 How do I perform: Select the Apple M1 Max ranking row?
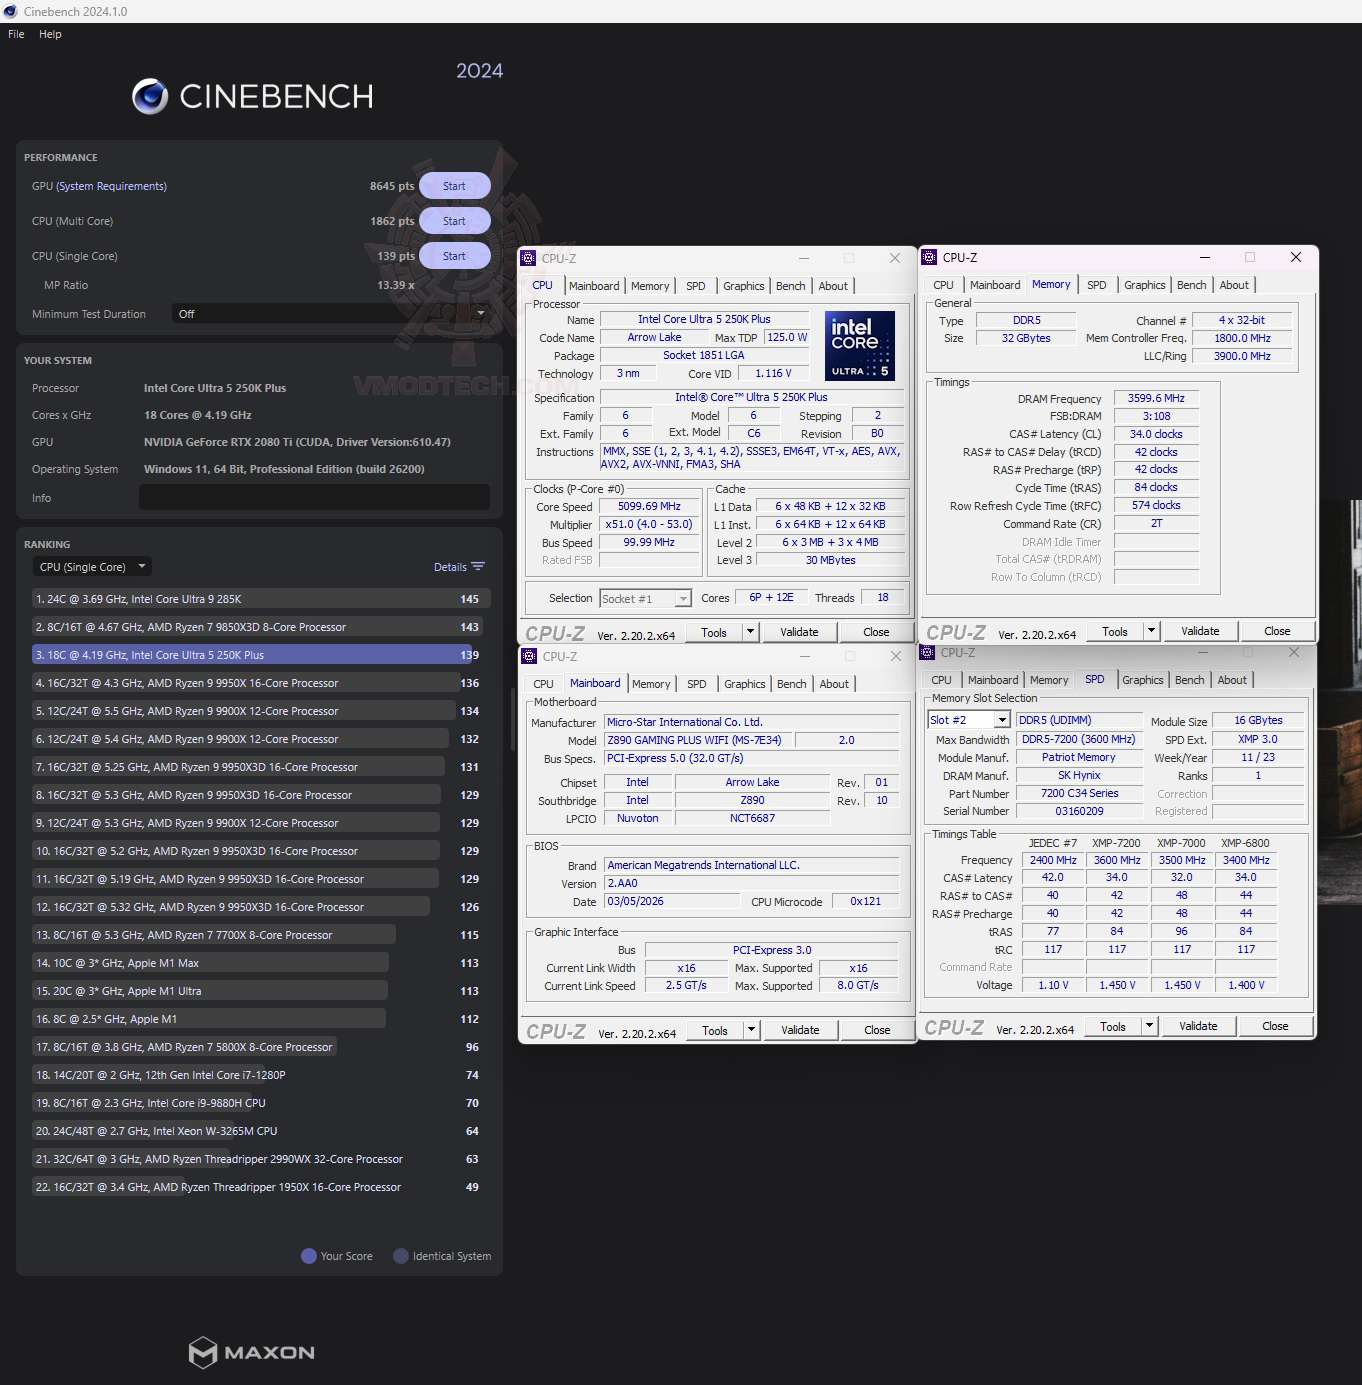261,963
